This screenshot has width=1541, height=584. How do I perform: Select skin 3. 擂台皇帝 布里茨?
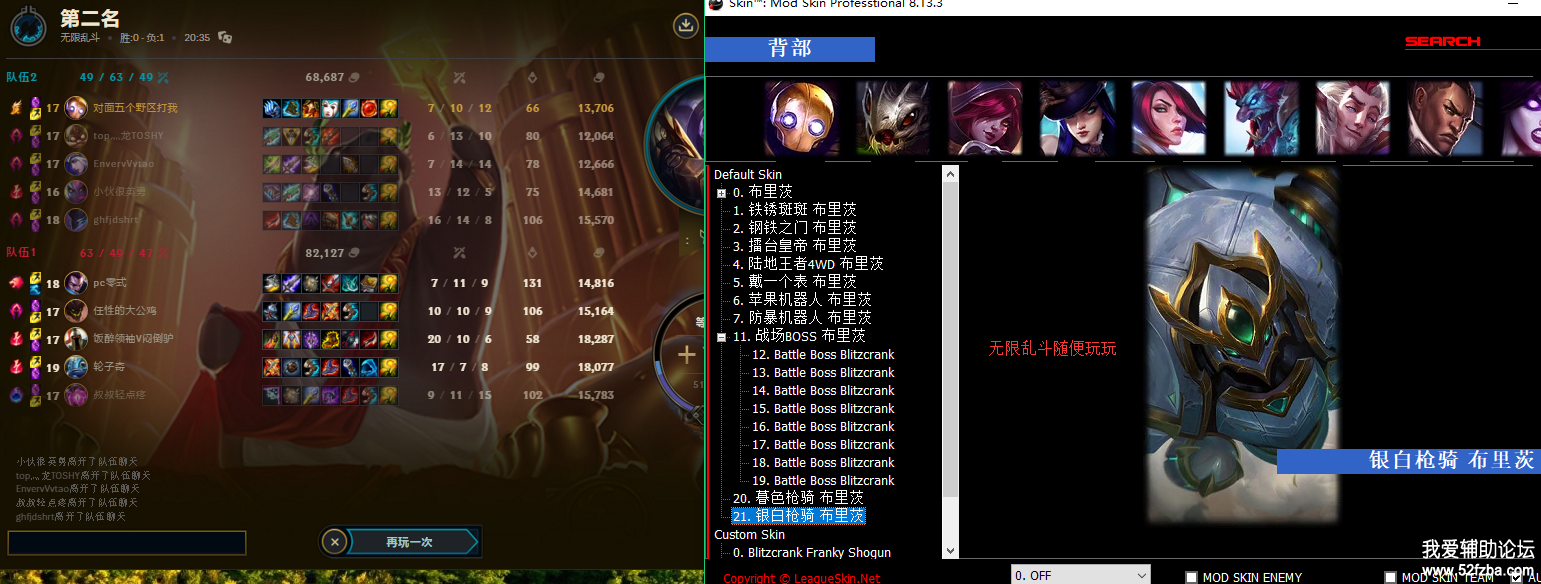tap(794, 246)
